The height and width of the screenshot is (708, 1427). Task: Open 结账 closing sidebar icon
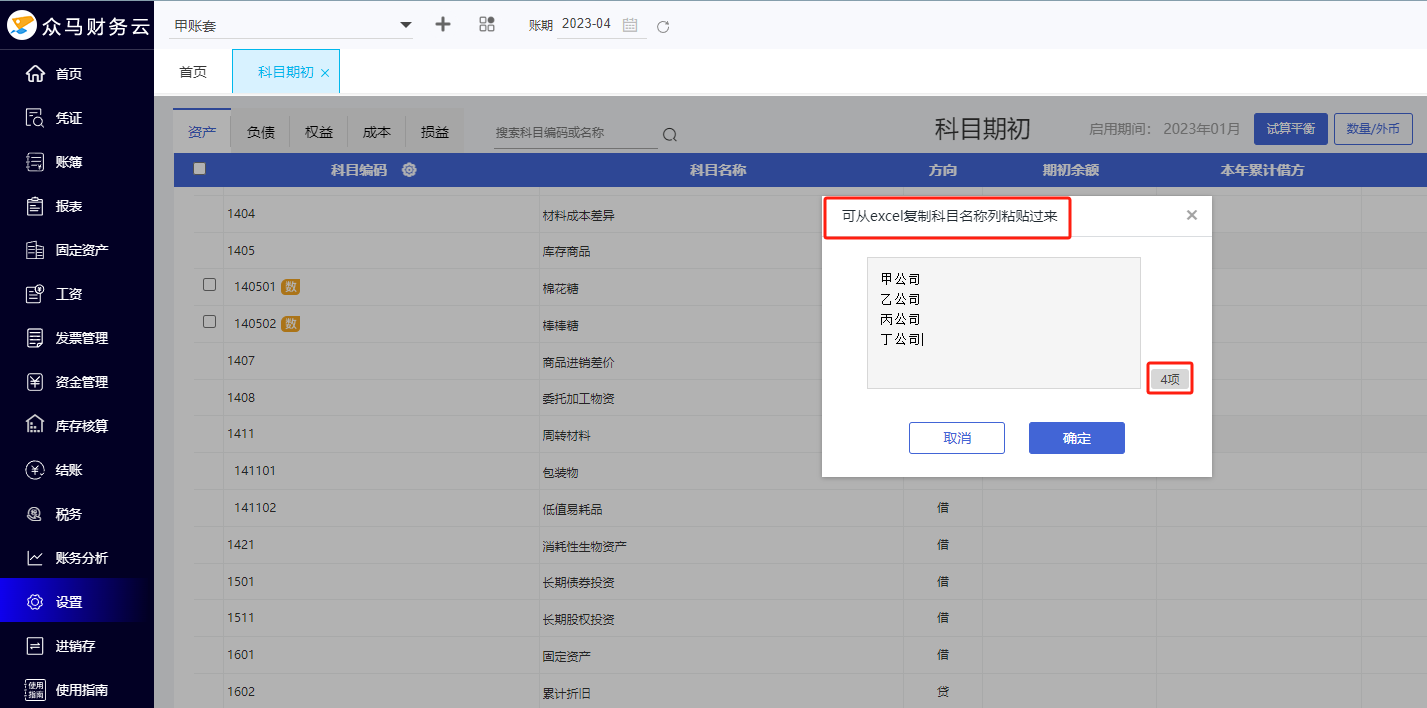click(35, 470)
